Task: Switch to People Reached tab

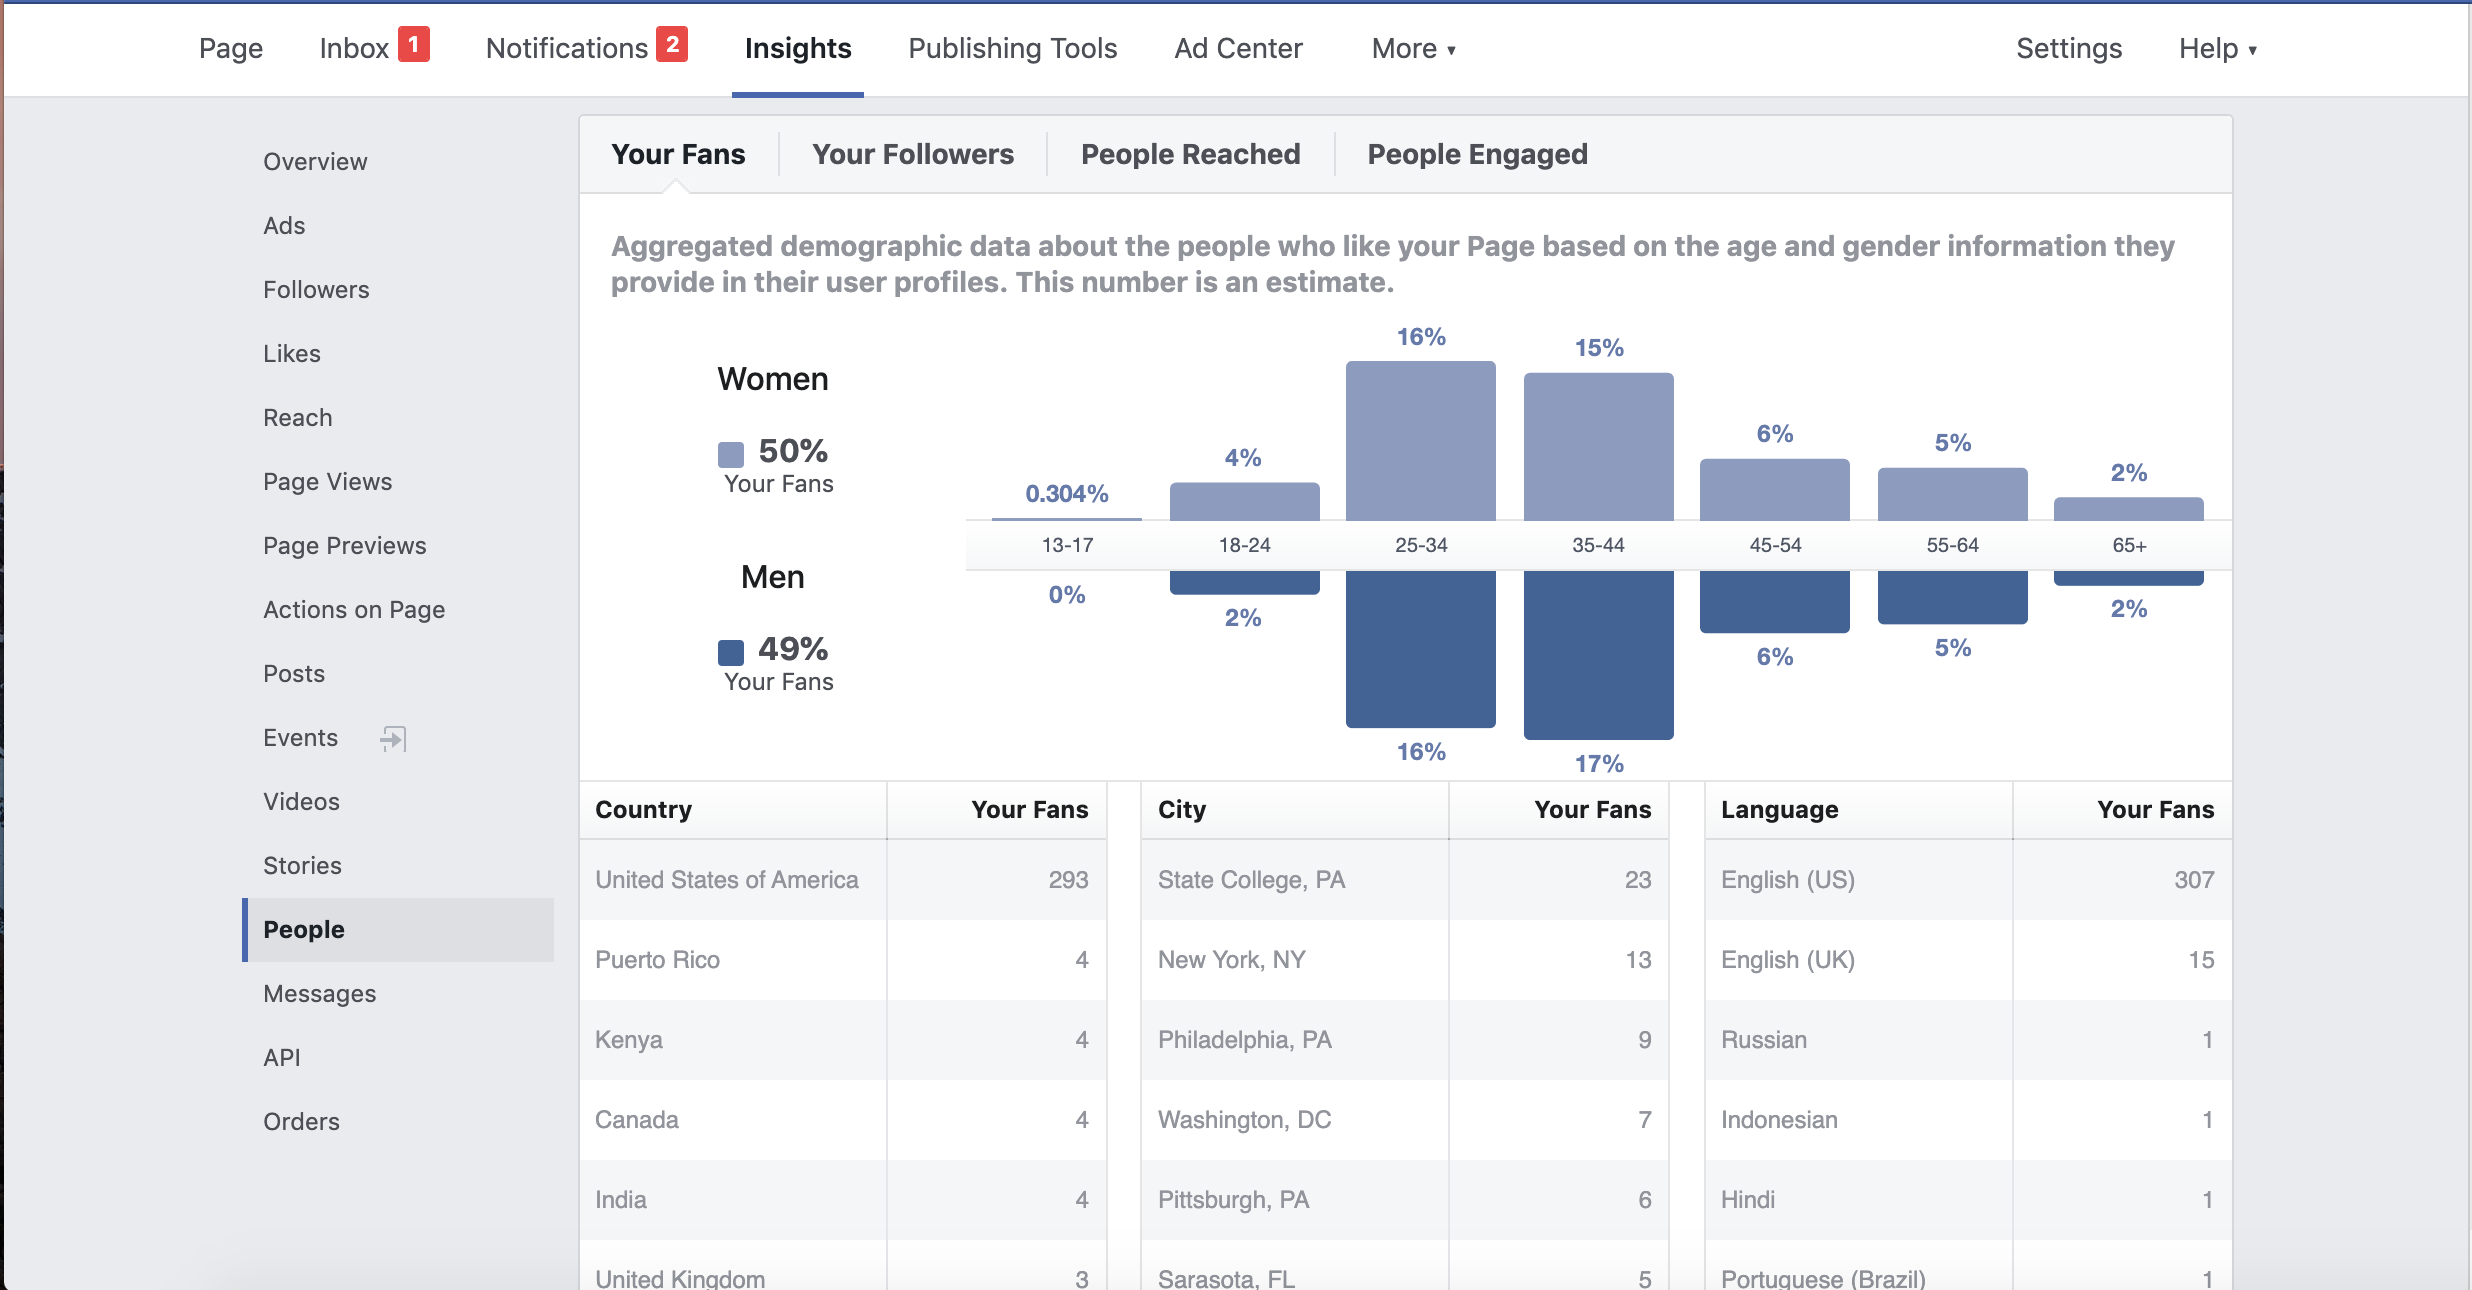Action: [x=1190, y=154]
